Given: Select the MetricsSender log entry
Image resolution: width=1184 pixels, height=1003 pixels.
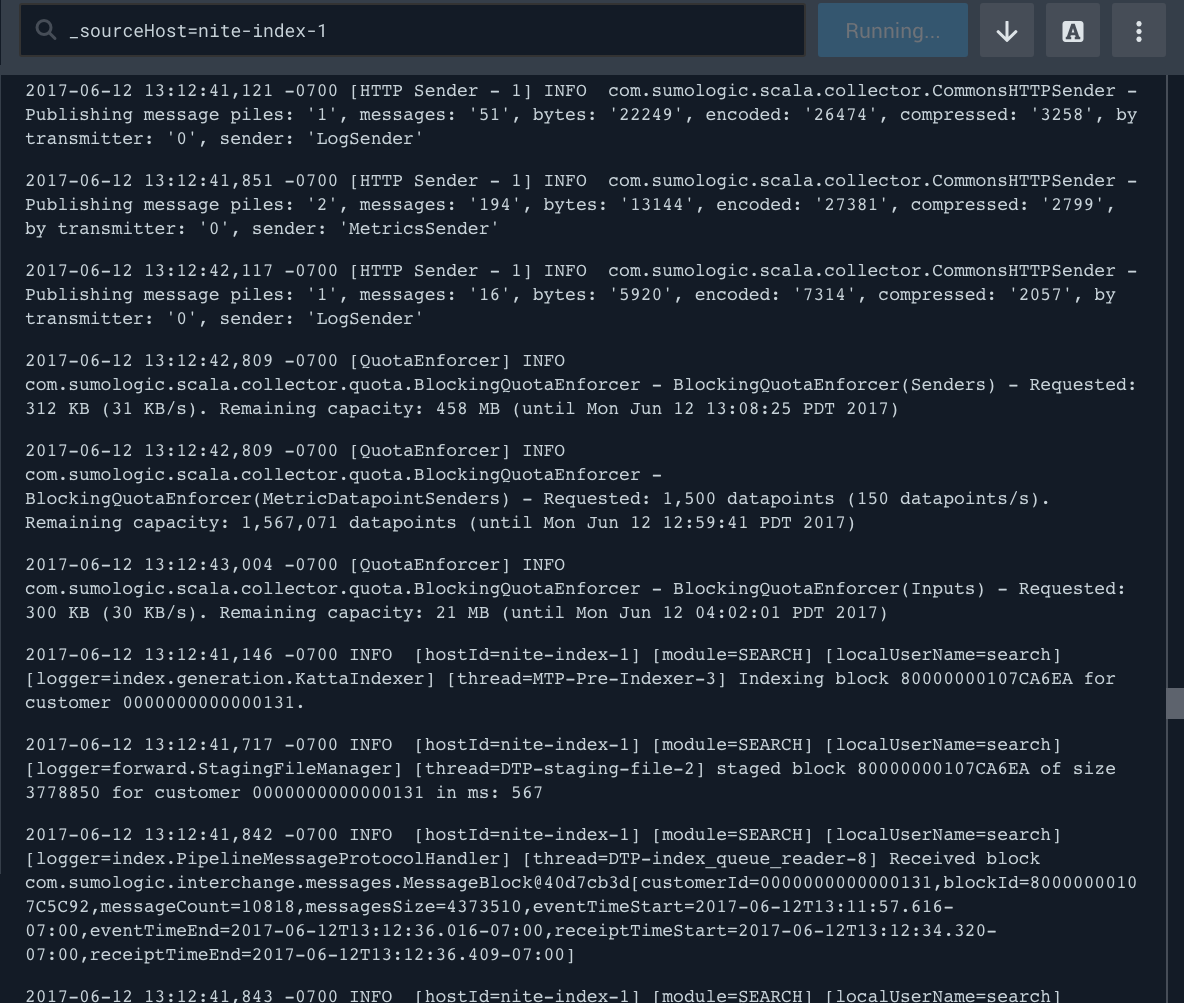Looking at the screenshot, I should click(580, 205).
